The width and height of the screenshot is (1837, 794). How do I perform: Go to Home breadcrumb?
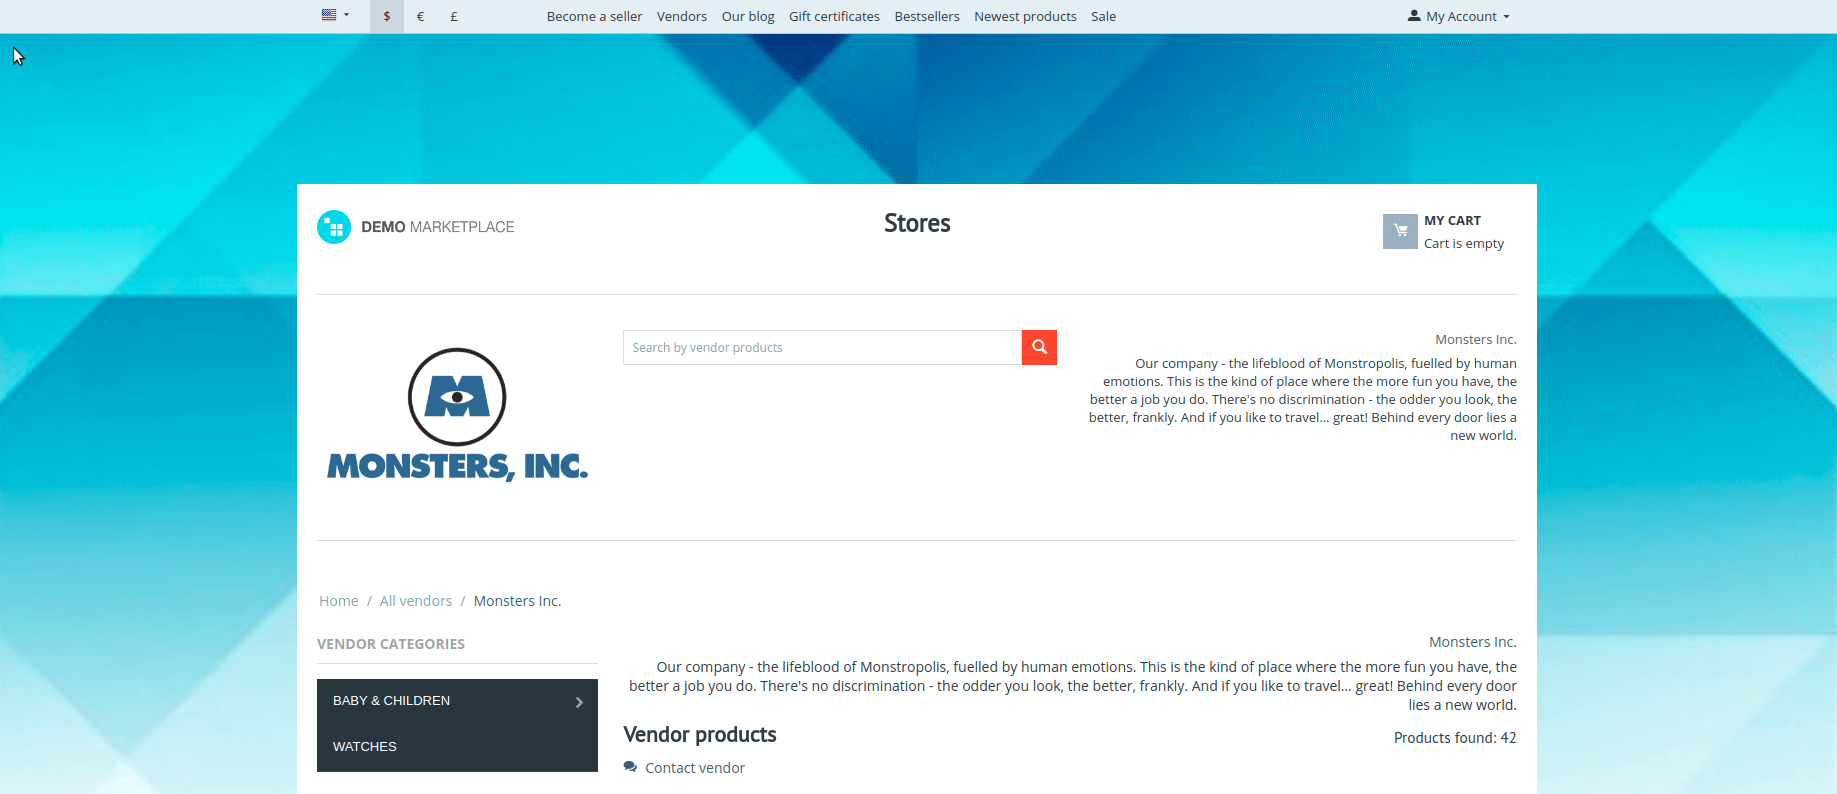(339, 601)
